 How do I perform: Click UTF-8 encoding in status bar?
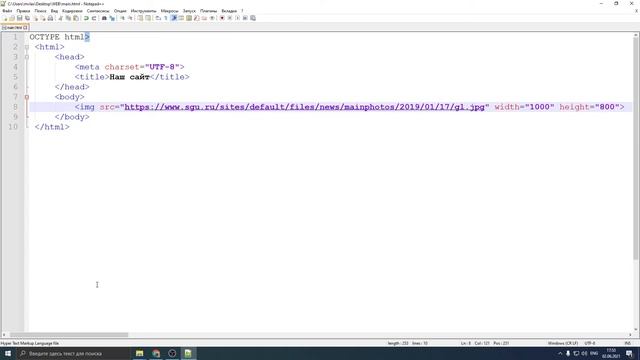pos(590,343)
